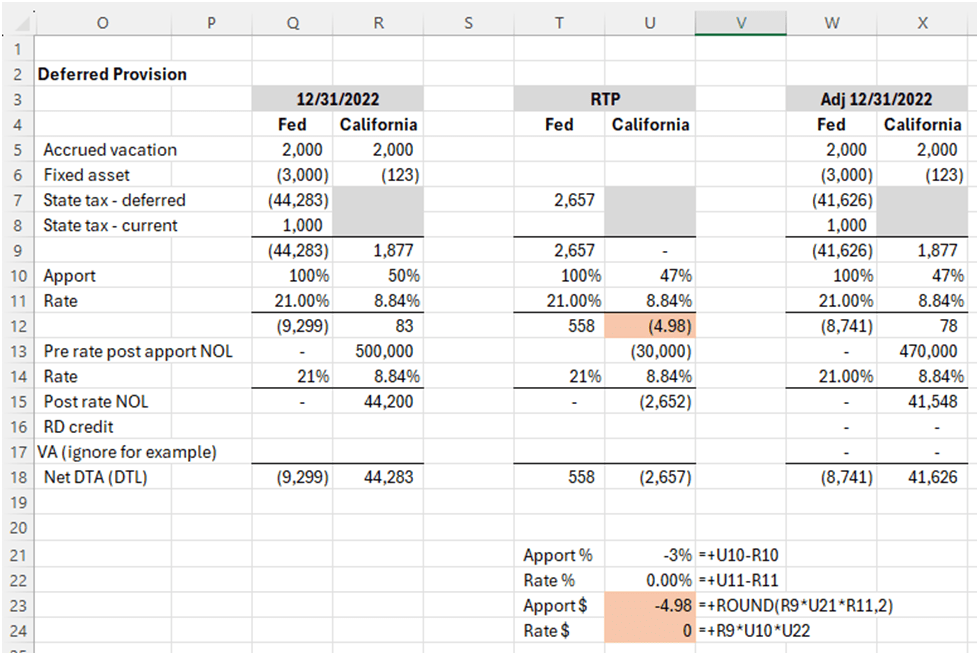The width and height of the screenshot is (979, 655).
Task: Click the 44,200 Post rate NOL cell
Action: pos(380,401)
